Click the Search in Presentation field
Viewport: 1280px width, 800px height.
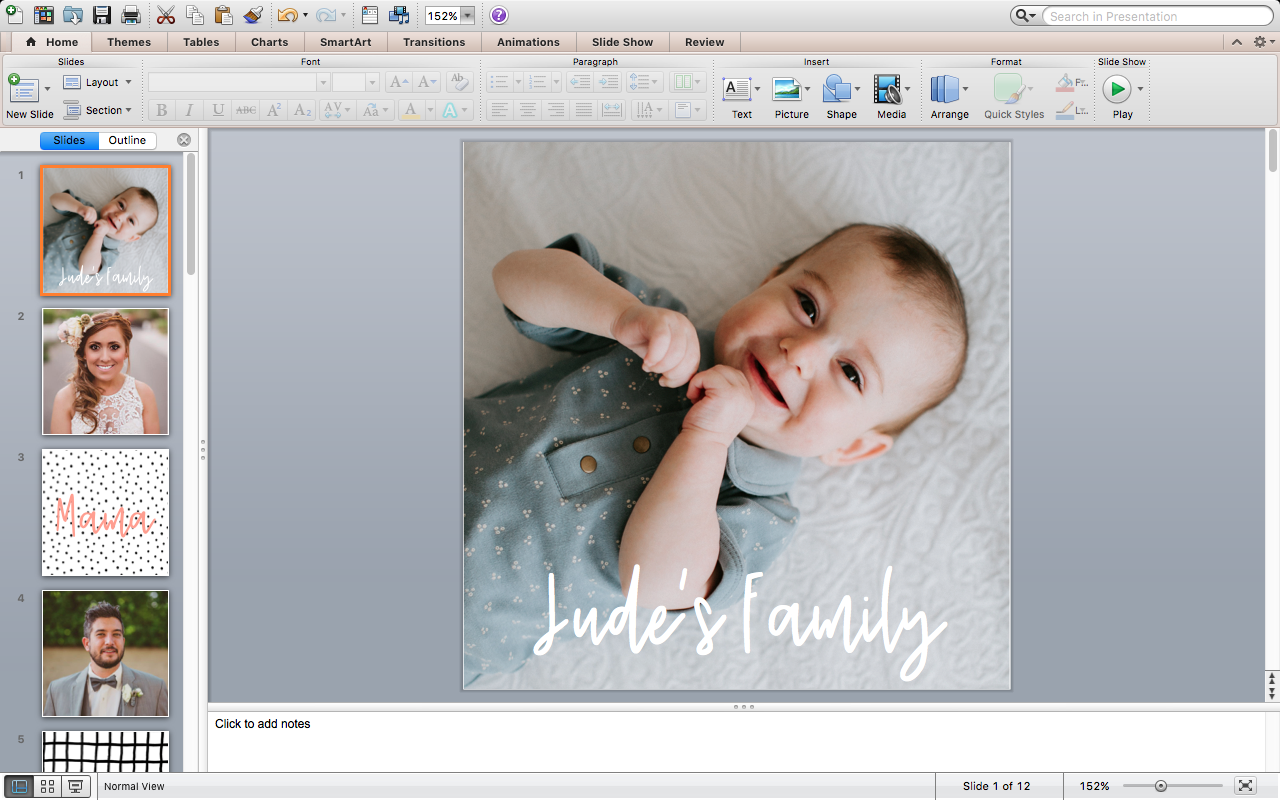click(x=1157, y=16)
